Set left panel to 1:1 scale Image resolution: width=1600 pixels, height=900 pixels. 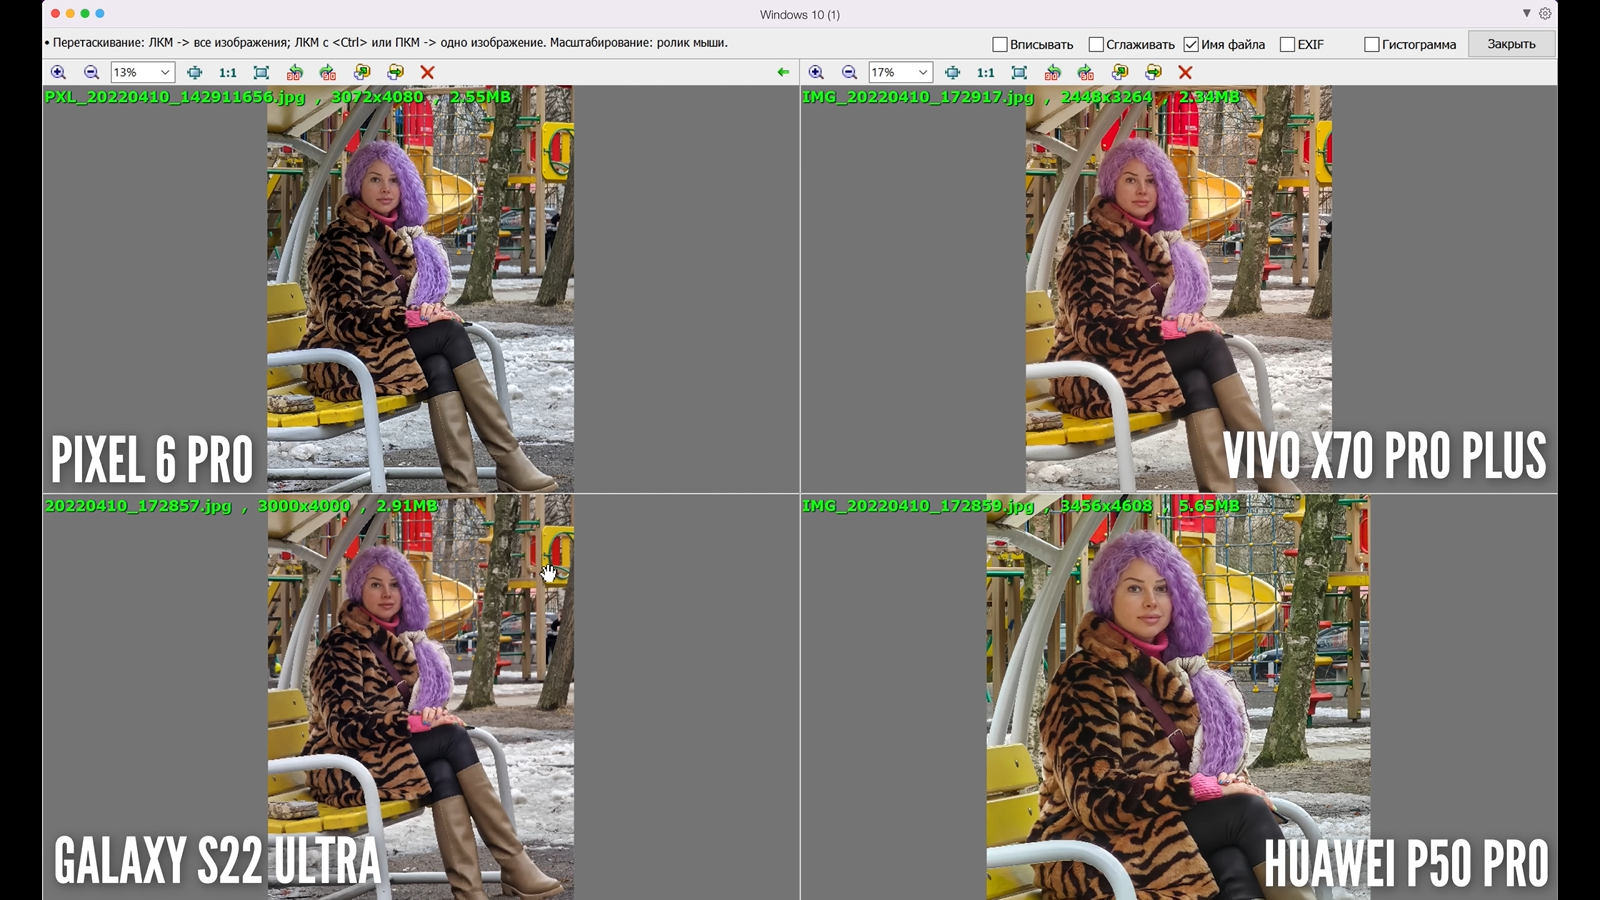click(x=228, y=72)
